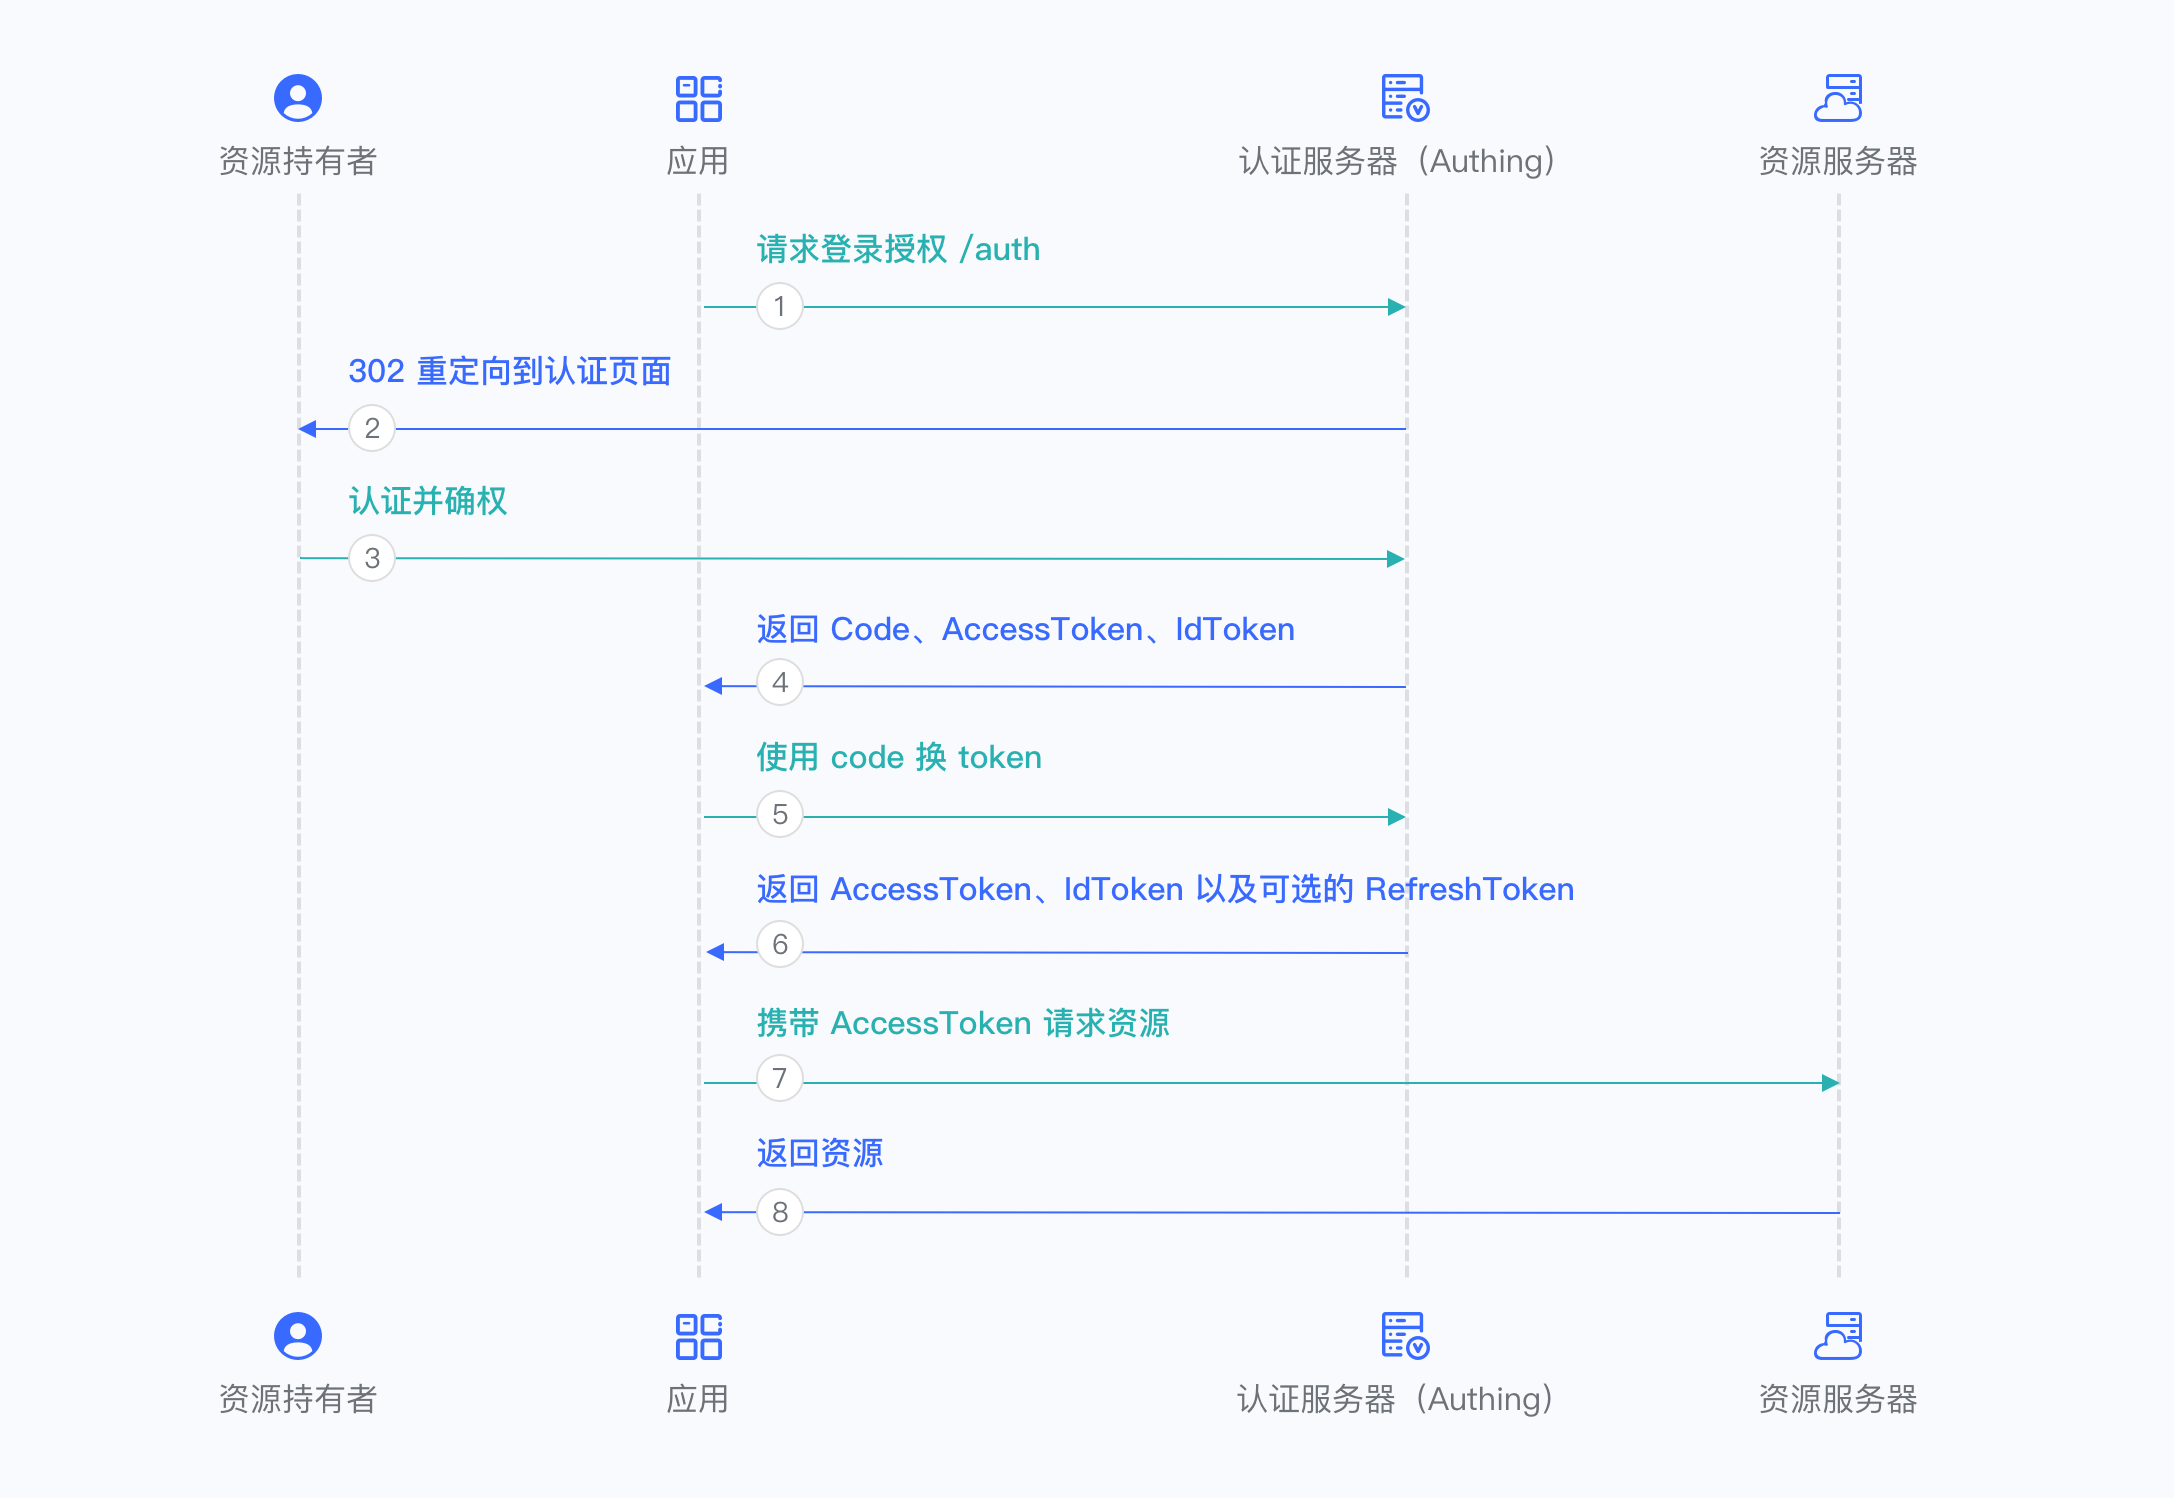The image size is (2174, 1498).
Task: Click the top resource owner user icon
Action: click(298, 98)
